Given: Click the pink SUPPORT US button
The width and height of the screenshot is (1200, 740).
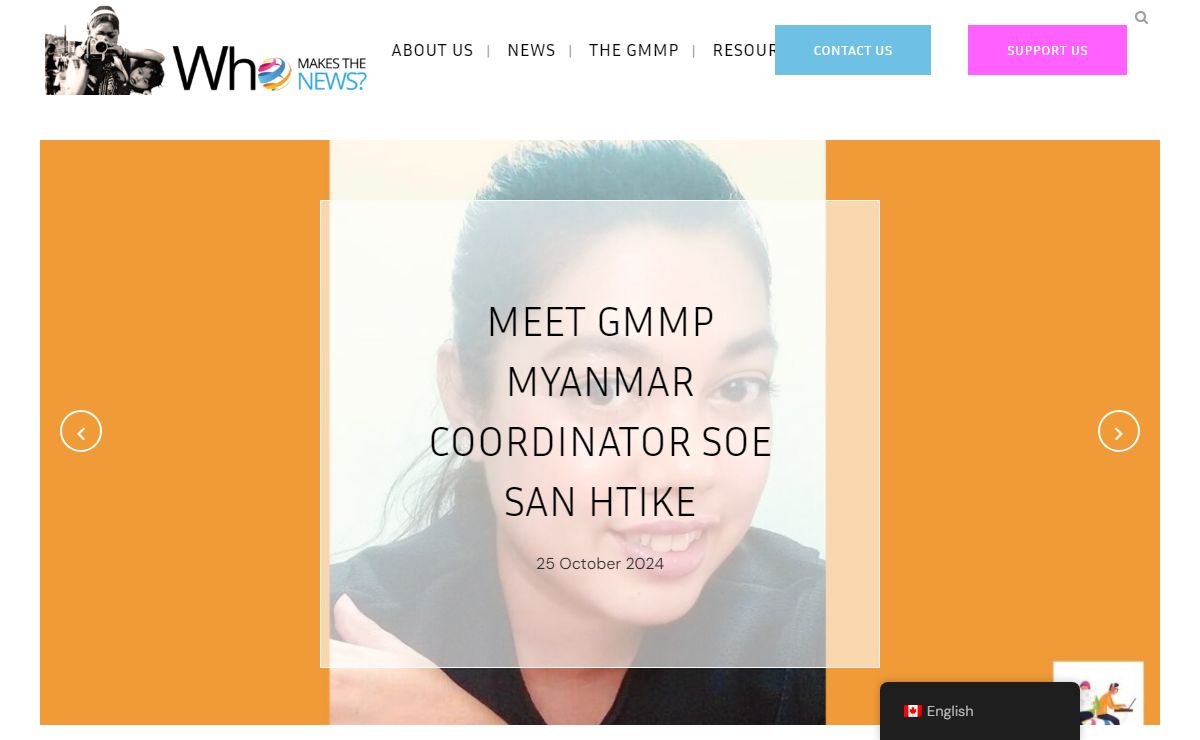Looking at the screenshot, I should pyautogui.click(x=1047, y=50).
